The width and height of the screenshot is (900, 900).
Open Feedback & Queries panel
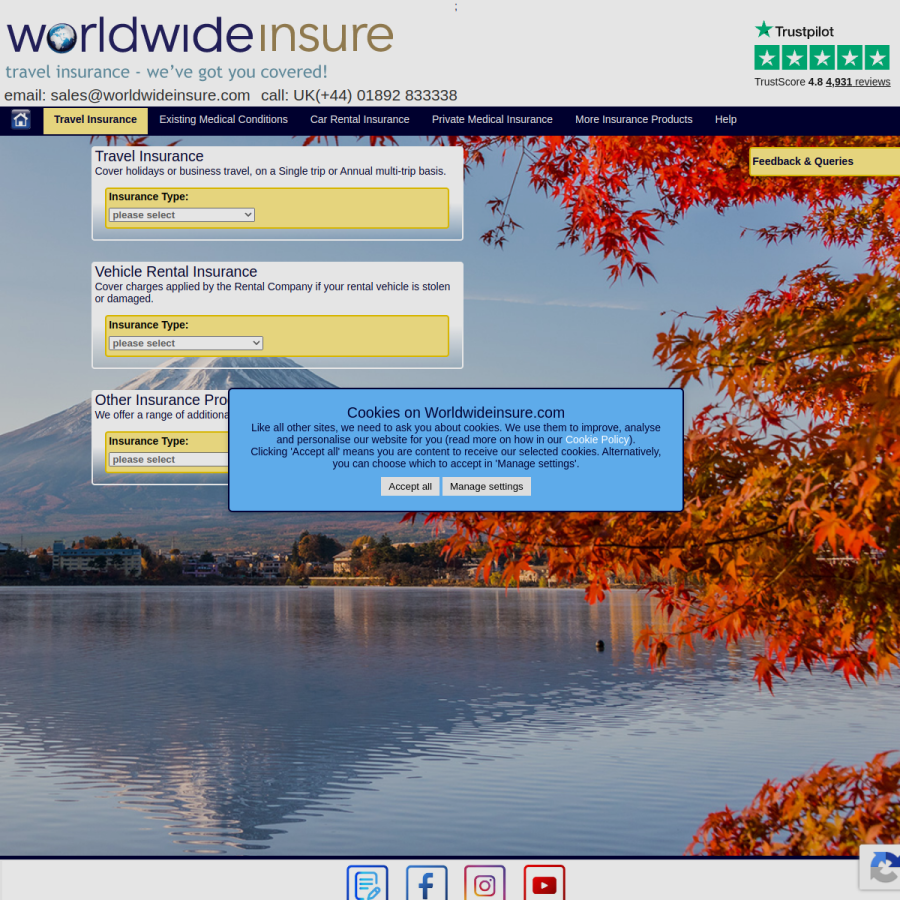pyautogui.click(x=824, y=161)
